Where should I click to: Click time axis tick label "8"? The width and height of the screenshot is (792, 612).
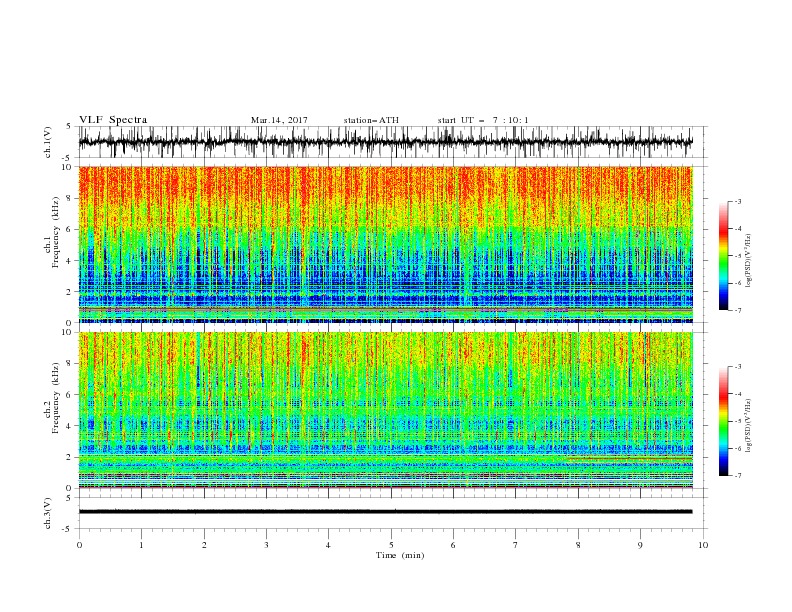click(578, 545)
